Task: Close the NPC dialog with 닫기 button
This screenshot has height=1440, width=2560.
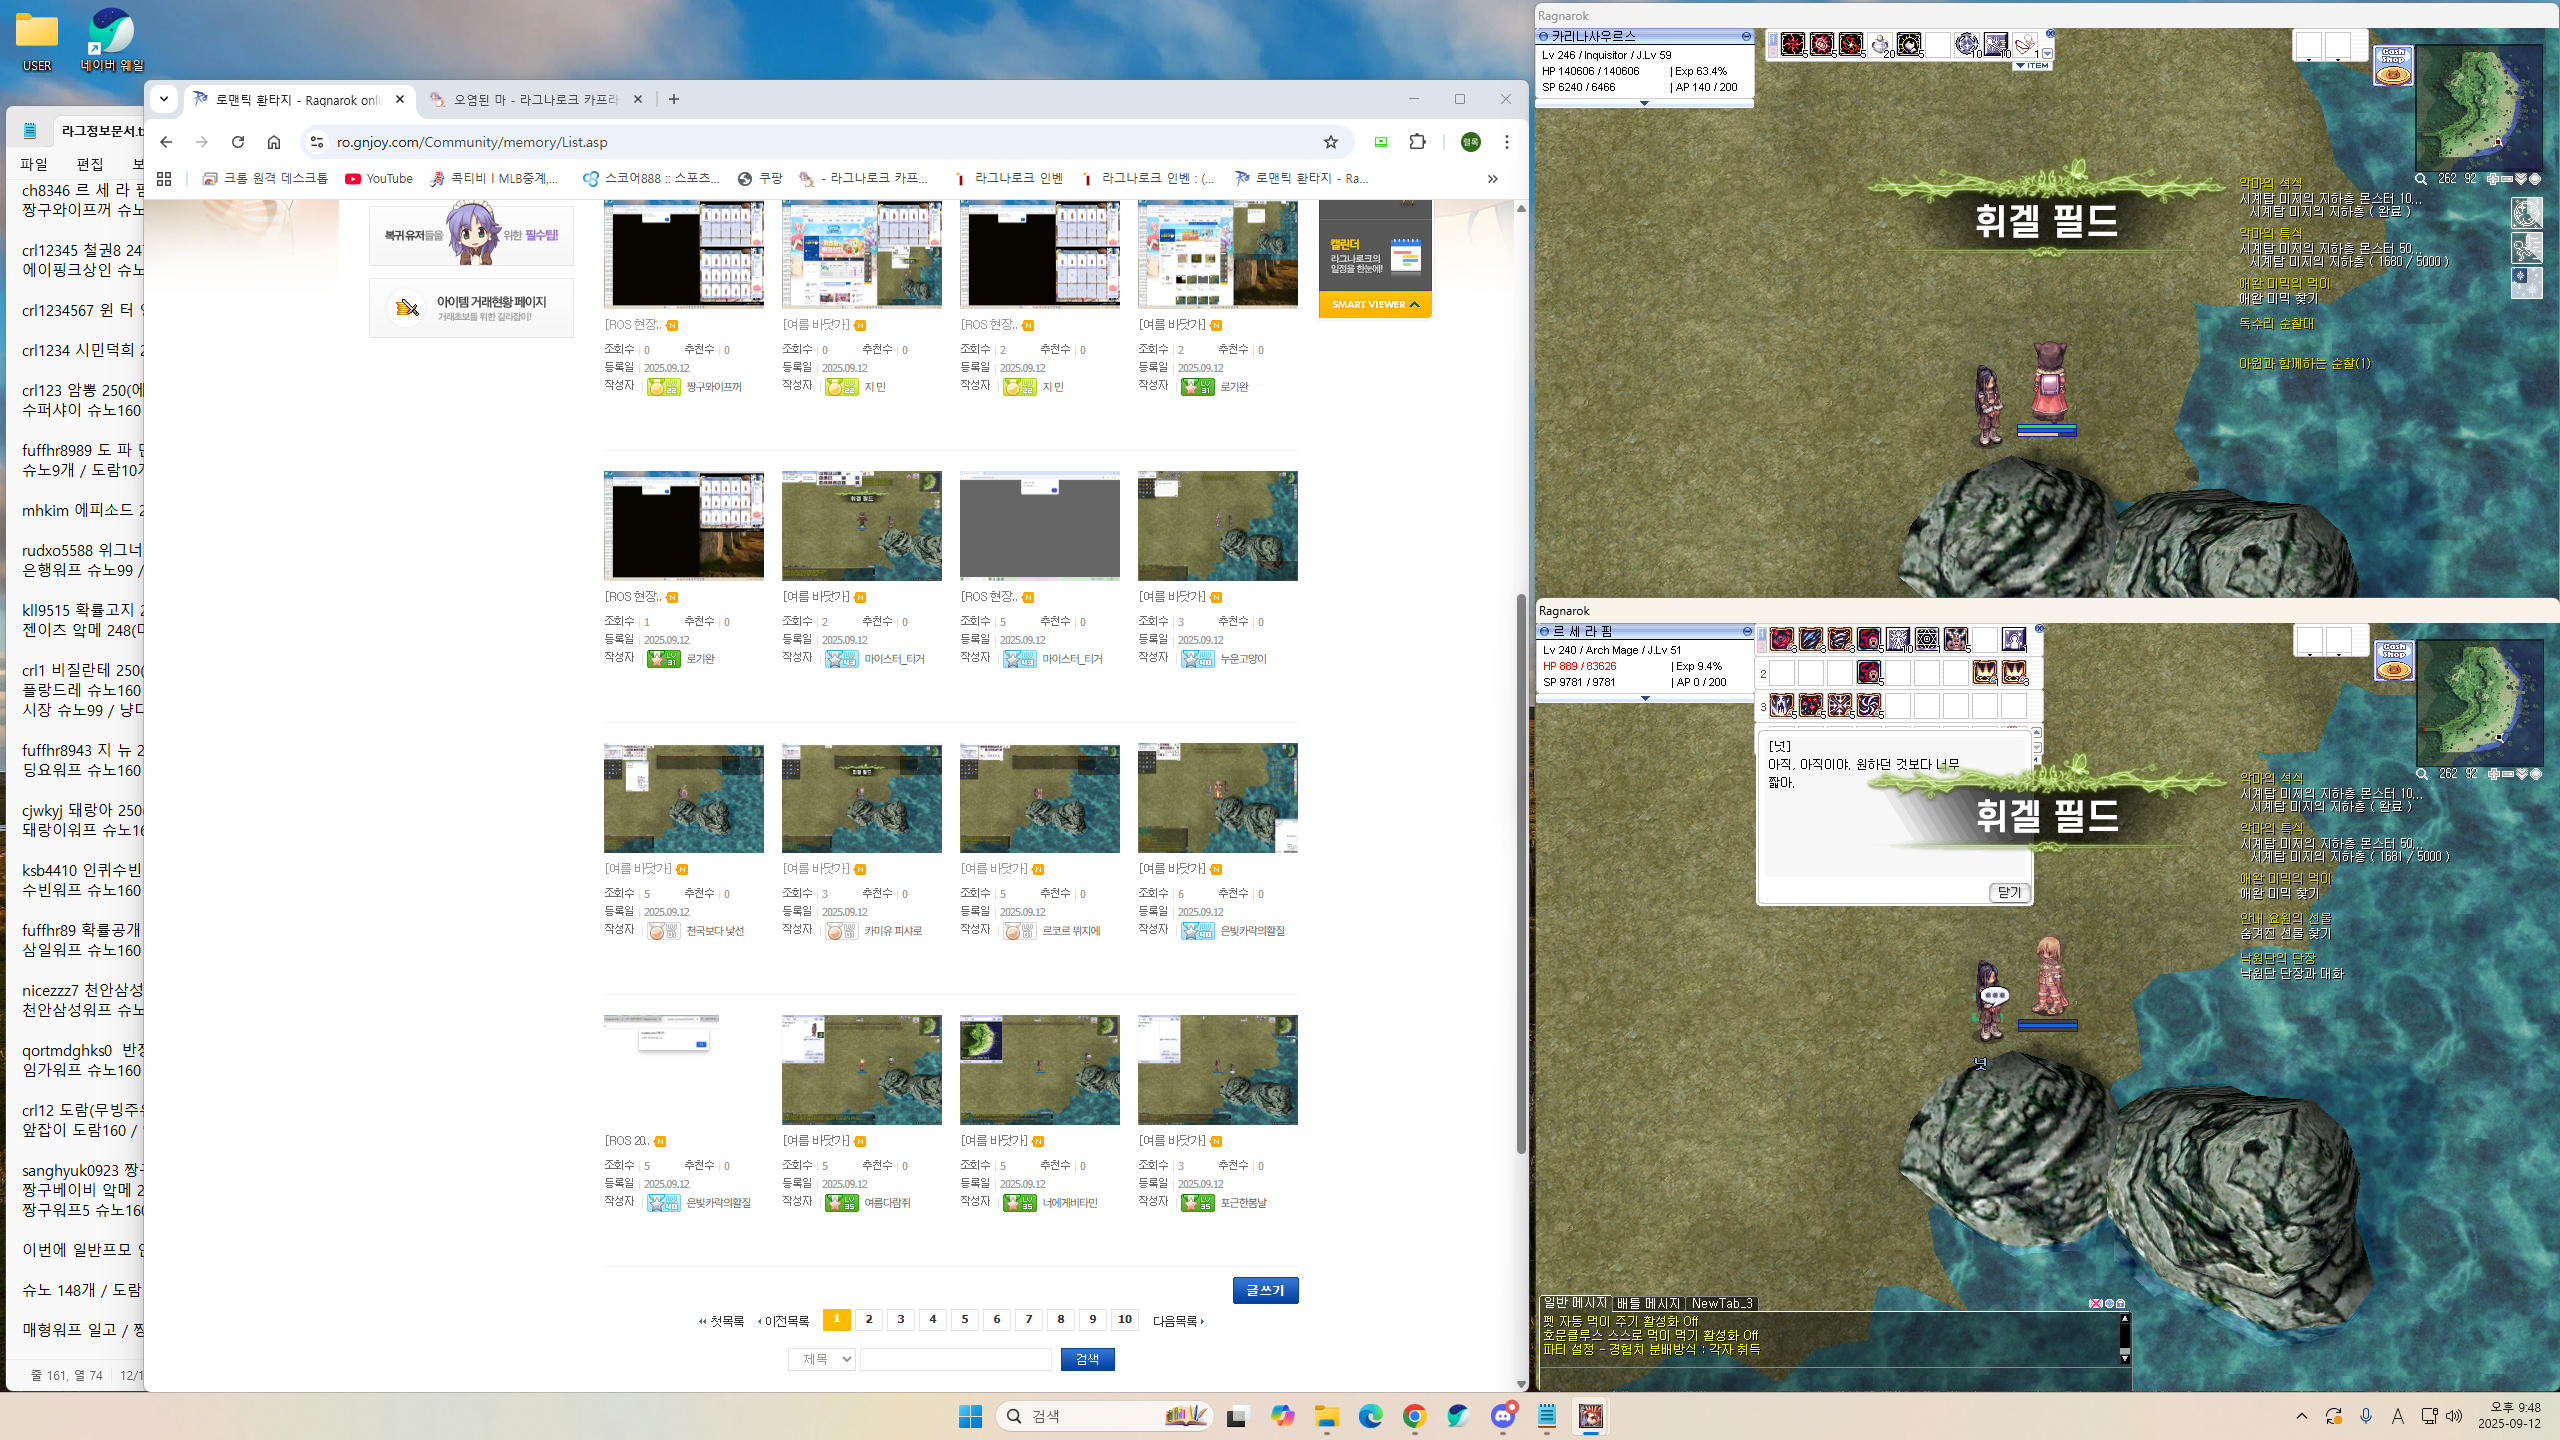Action: (2009, 892)
